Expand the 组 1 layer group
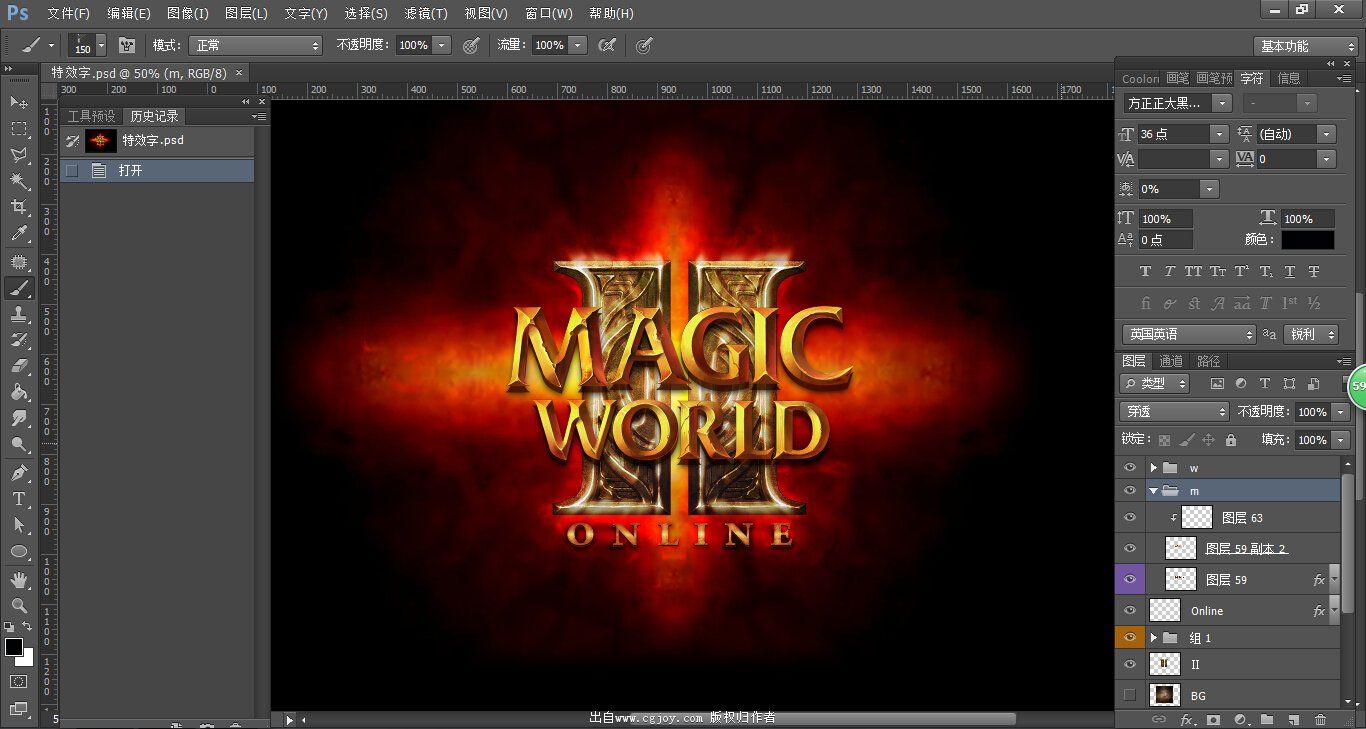Screen dimensions: 1366x729 point(1153,637)
